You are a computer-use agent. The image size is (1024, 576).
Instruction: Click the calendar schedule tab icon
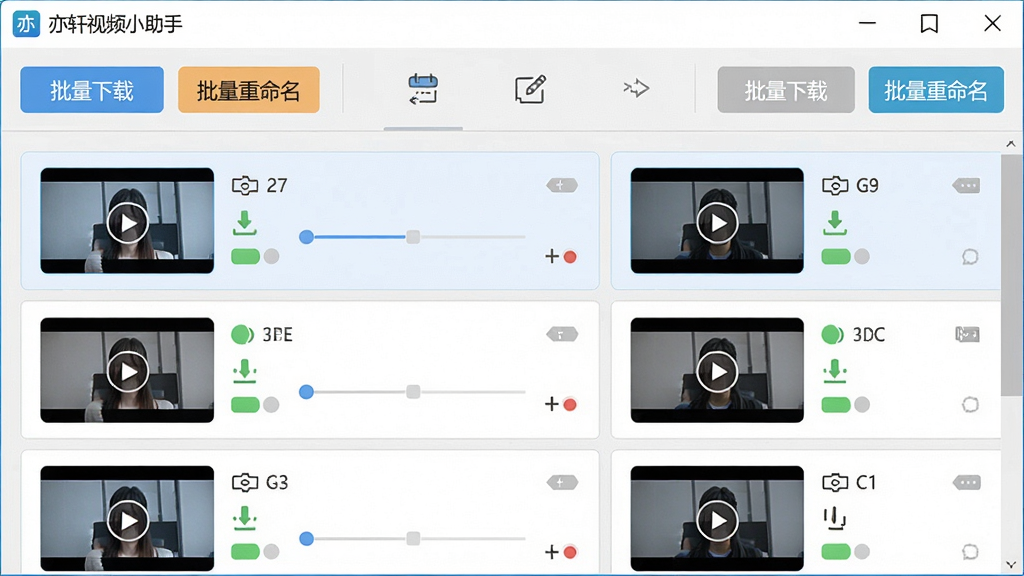[x=423, y=89]
